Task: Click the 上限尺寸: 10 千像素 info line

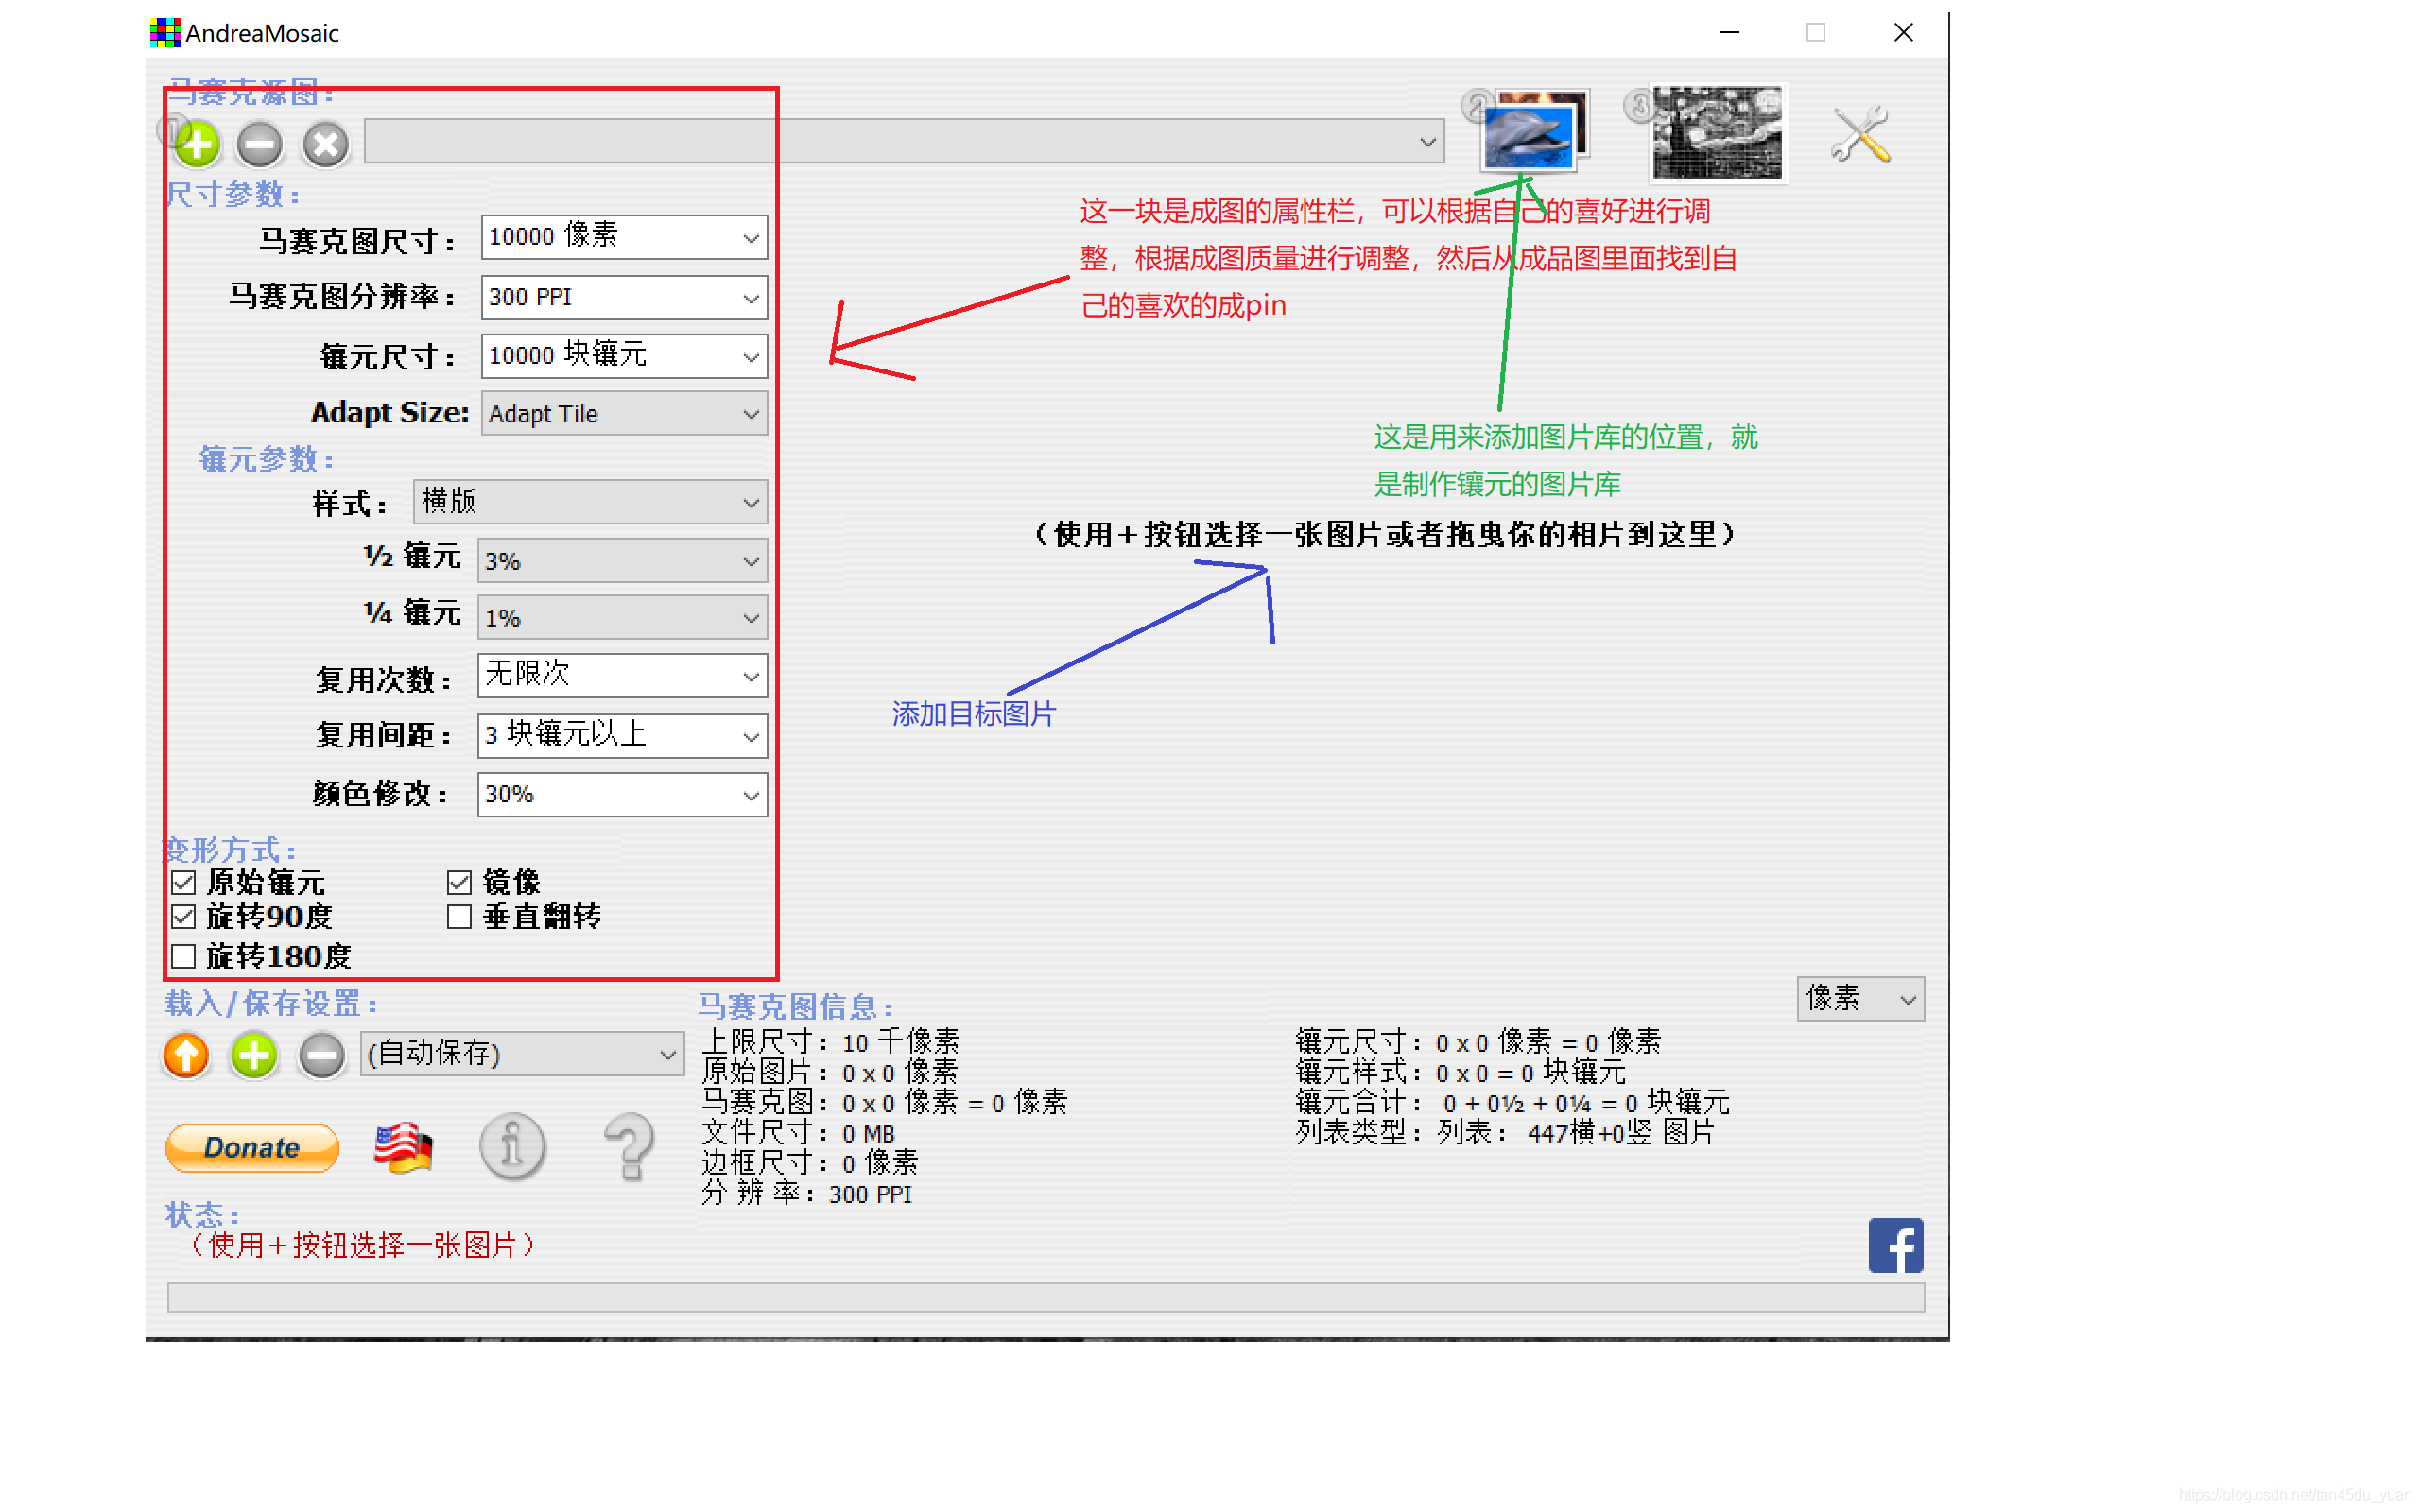Action: click(x=830, y=1042)
